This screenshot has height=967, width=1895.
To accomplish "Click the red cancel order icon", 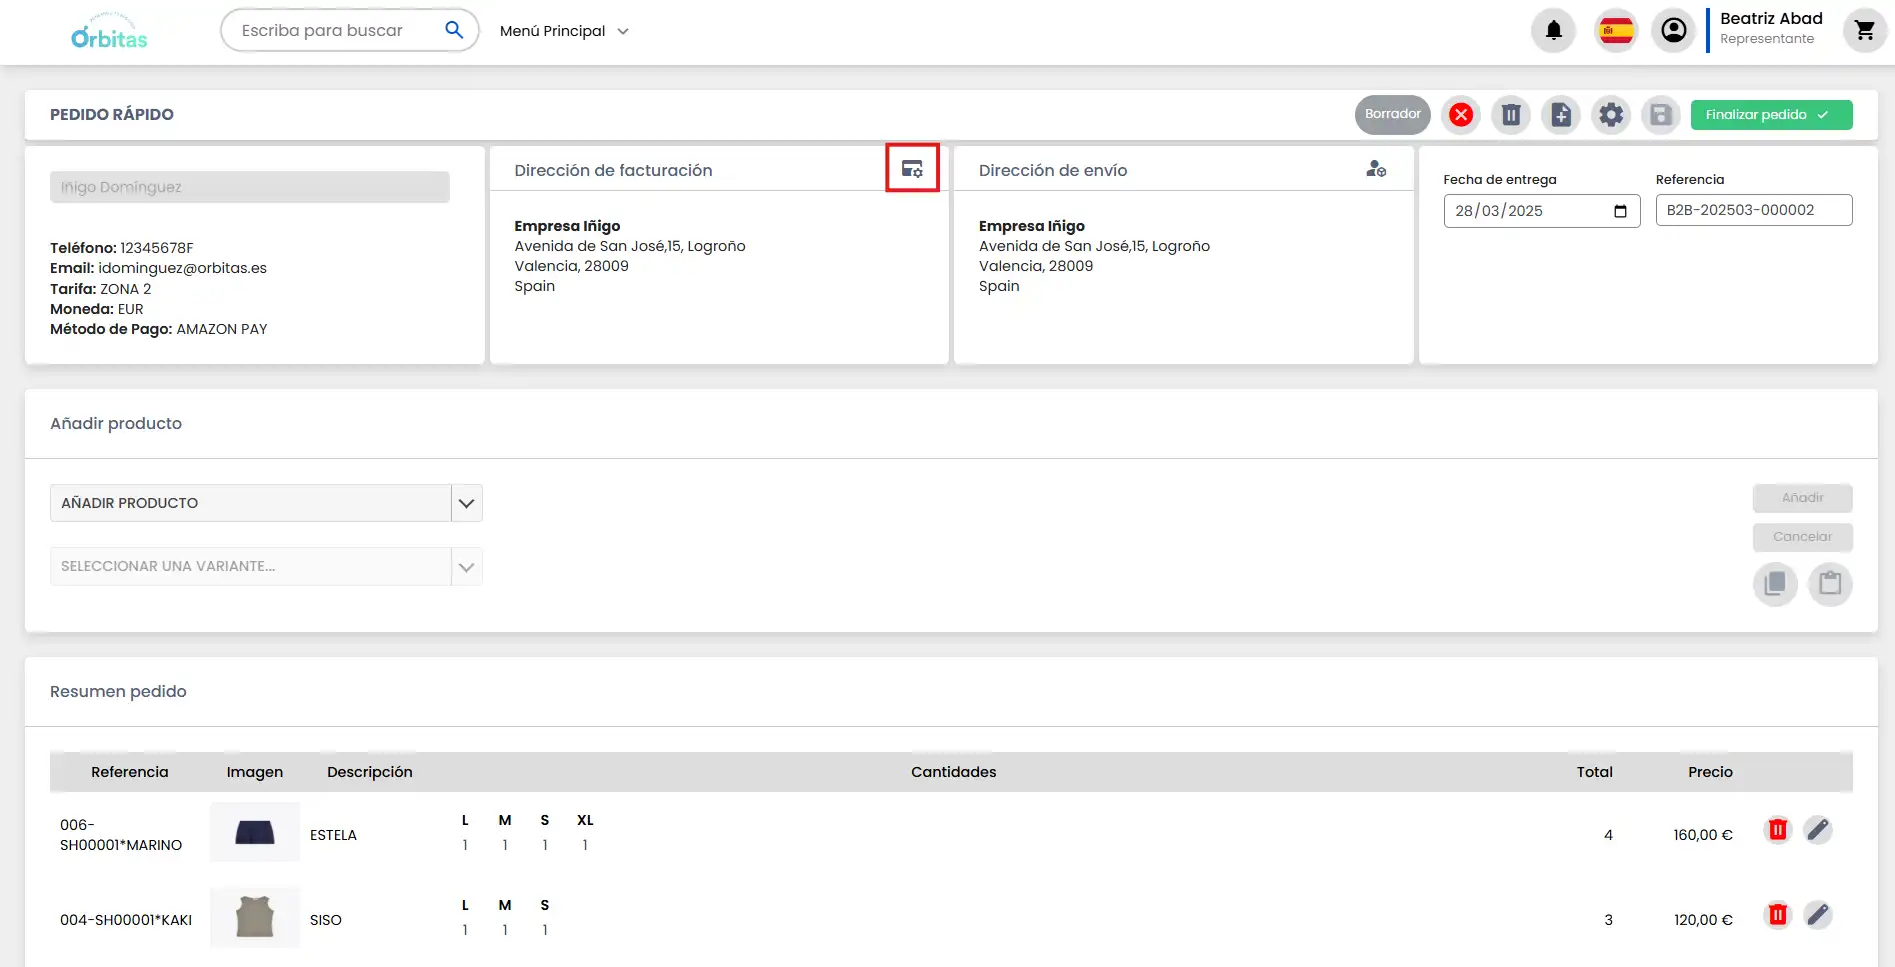I will [1461, 115].
